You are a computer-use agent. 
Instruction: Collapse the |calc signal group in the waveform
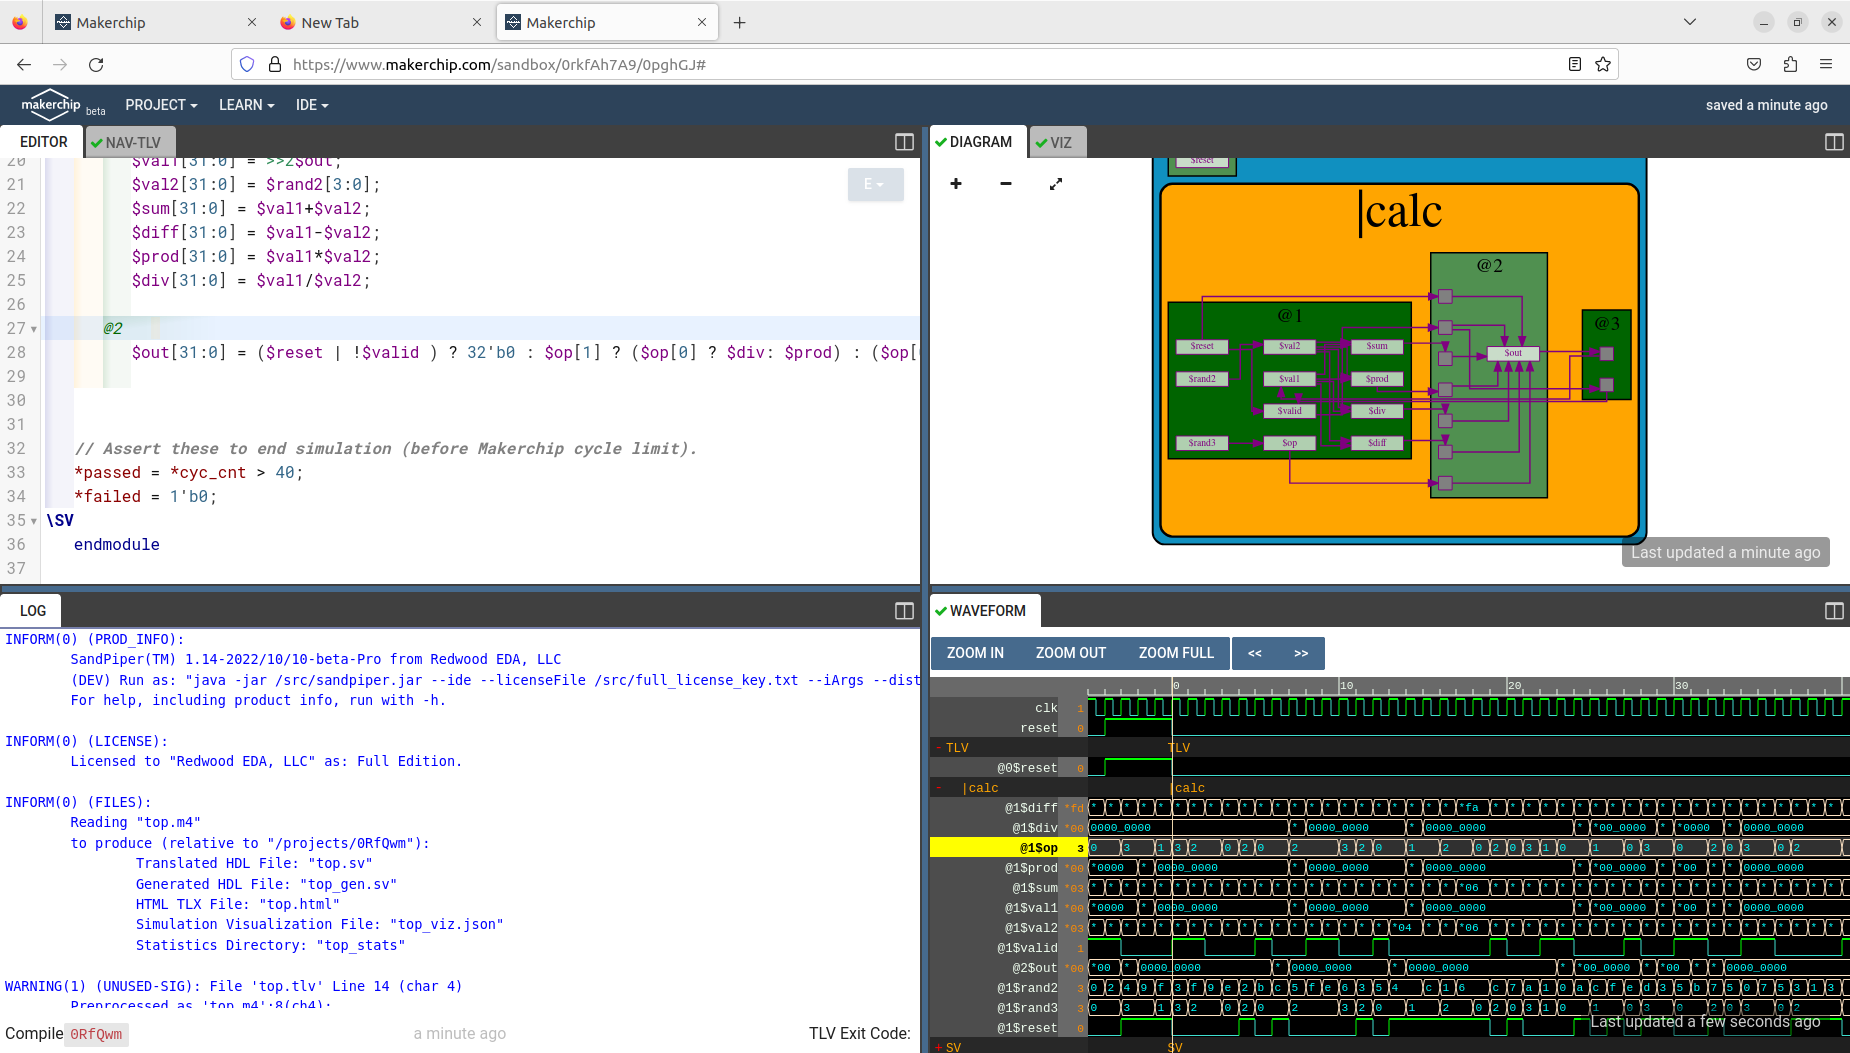(940, 787)
